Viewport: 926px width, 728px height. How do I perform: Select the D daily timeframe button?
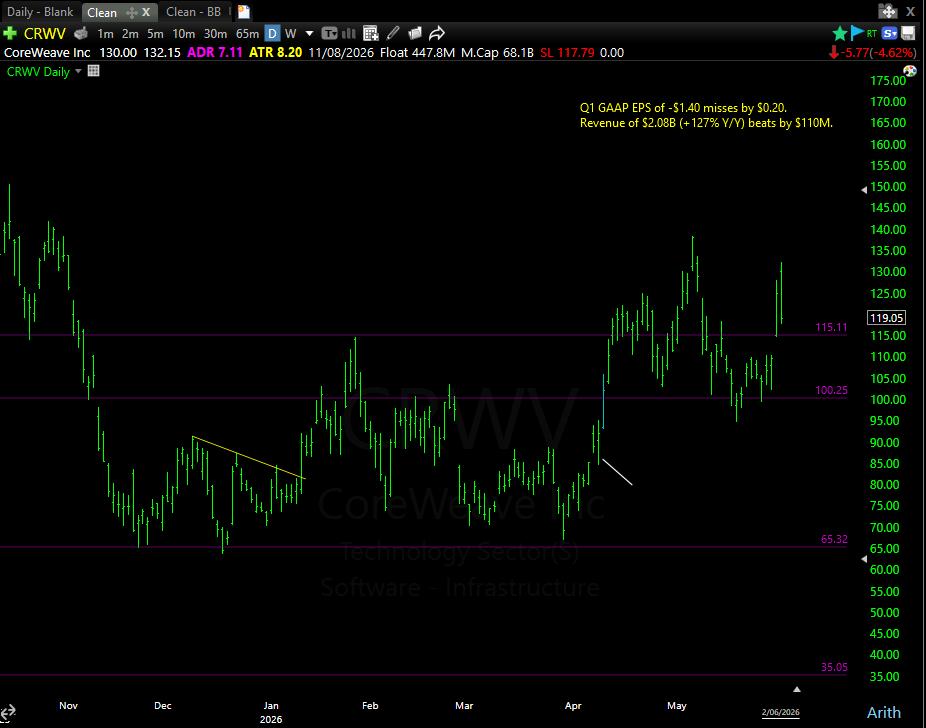click(x=272, y=33)
